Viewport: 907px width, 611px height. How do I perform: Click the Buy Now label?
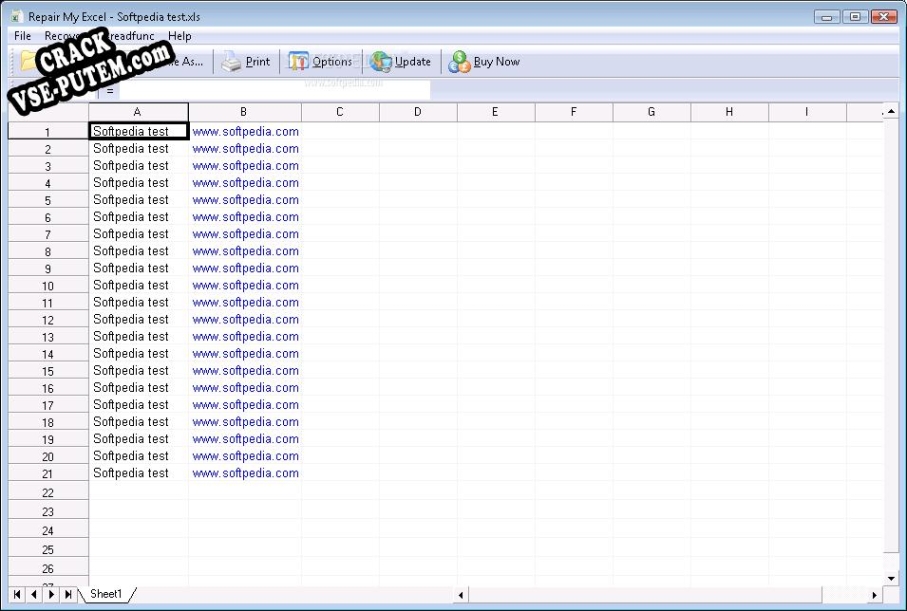pyautogui.click(x=496, y=61)
